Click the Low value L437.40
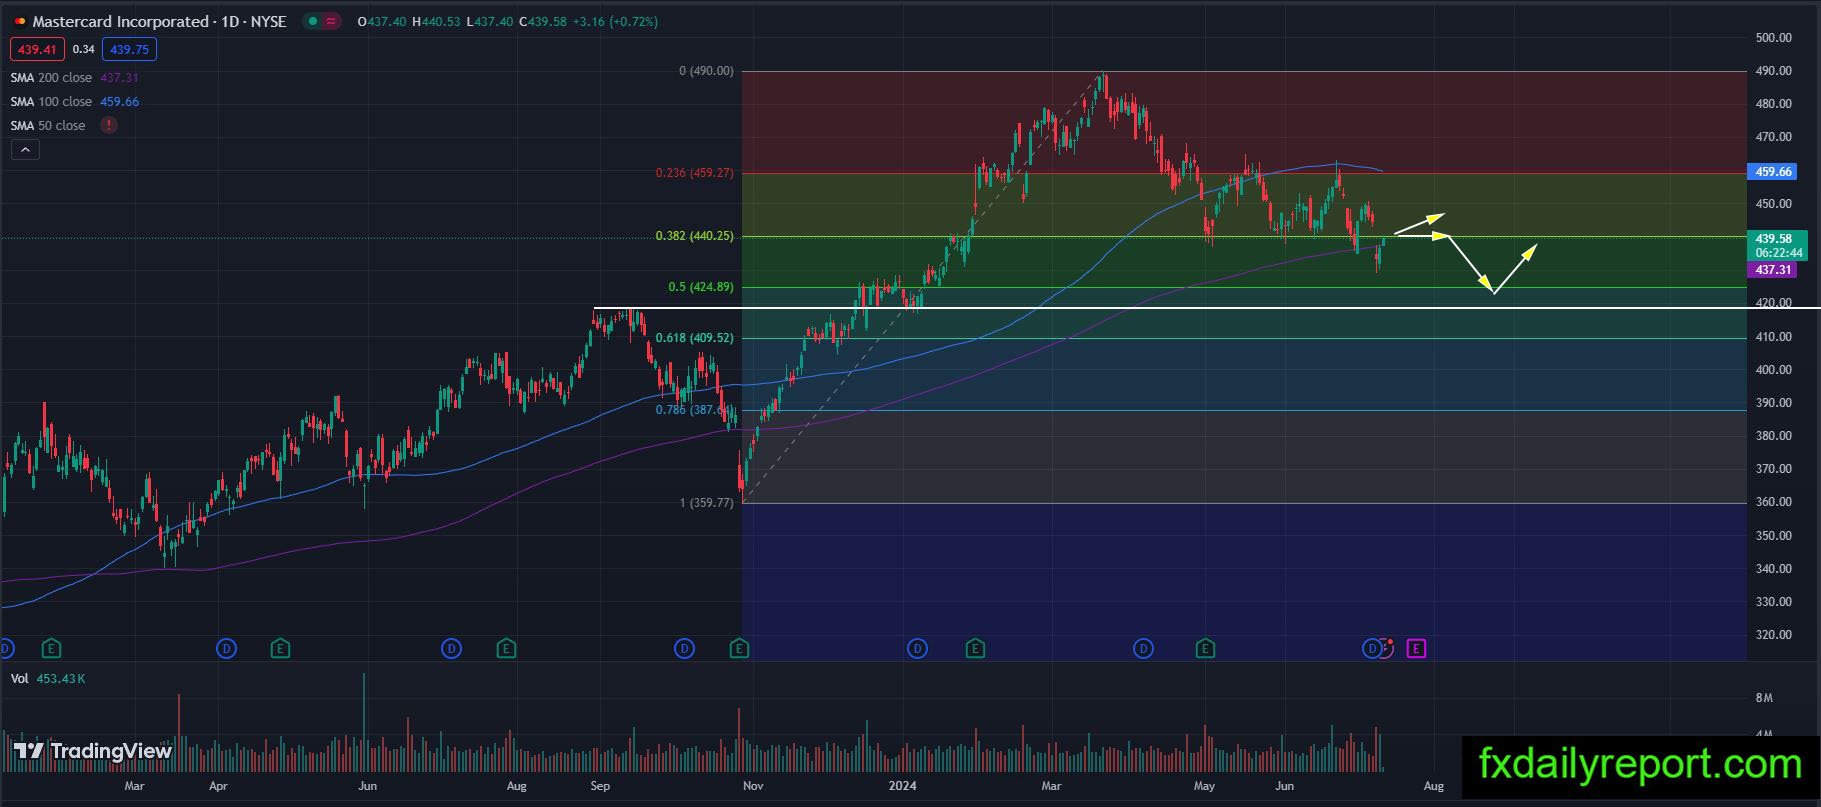 489,21
